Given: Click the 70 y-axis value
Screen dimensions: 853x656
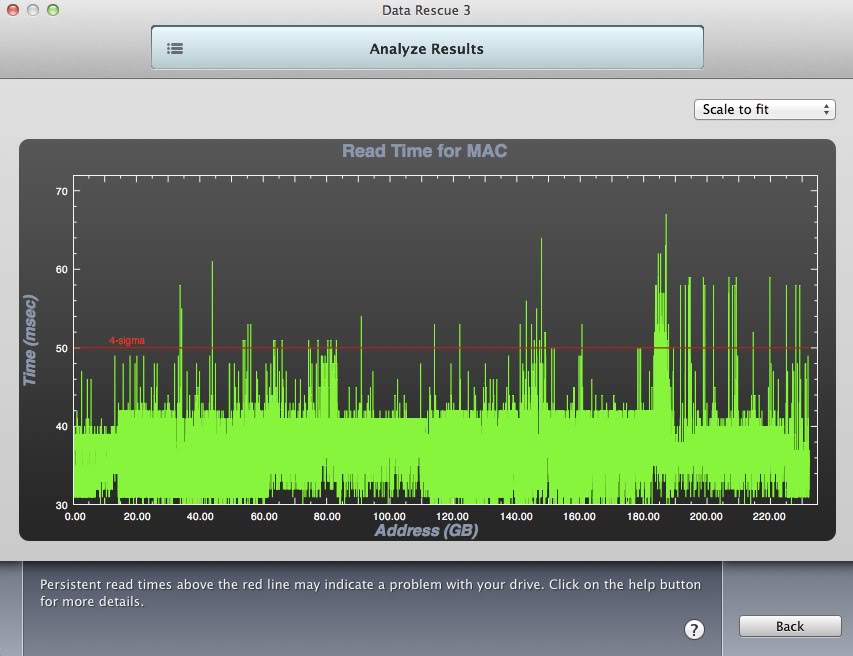Looking at the screenshot, I should 62,191.
